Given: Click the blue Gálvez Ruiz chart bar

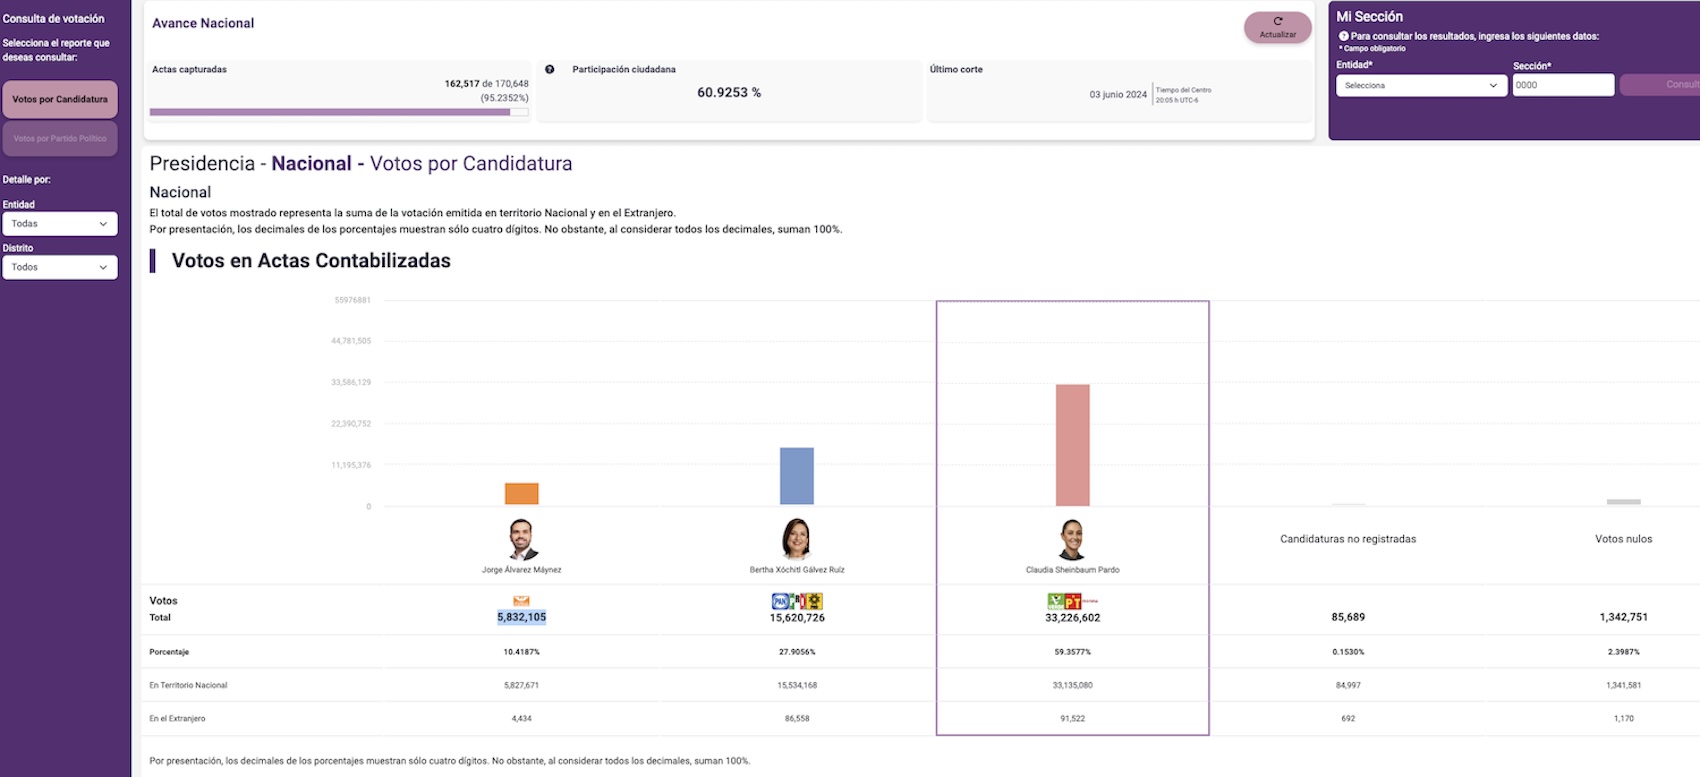Looking at the screenshot, I should [x=797, y=476].
